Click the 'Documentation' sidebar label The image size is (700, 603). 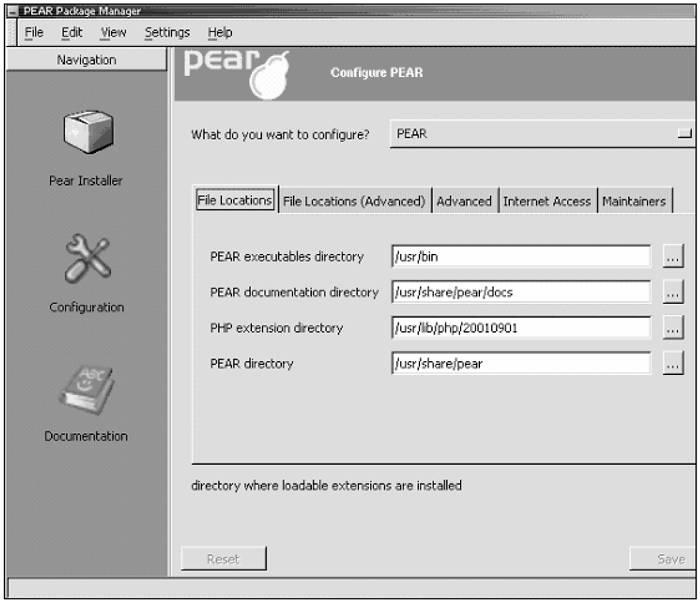[x=86, y=436]
